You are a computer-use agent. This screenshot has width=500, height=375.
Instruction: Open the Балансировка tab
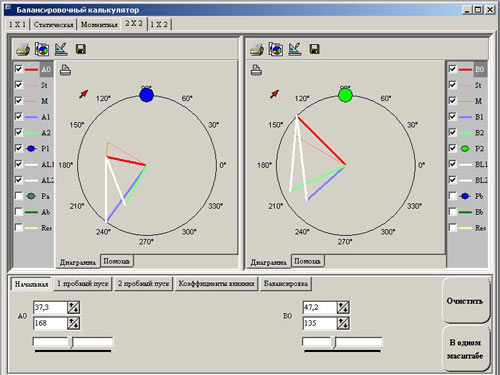click(286, 284)
